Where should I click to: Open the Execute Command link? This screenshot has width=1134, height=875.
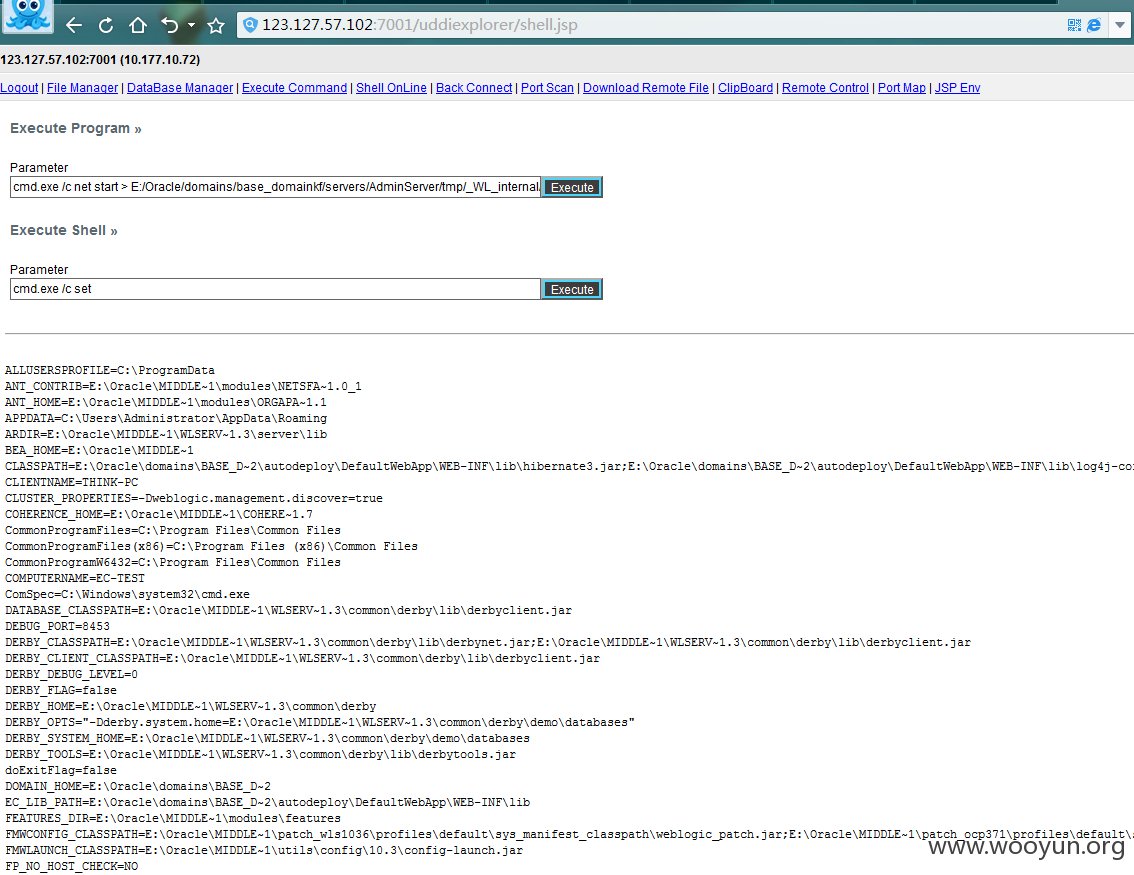[294, 88]
